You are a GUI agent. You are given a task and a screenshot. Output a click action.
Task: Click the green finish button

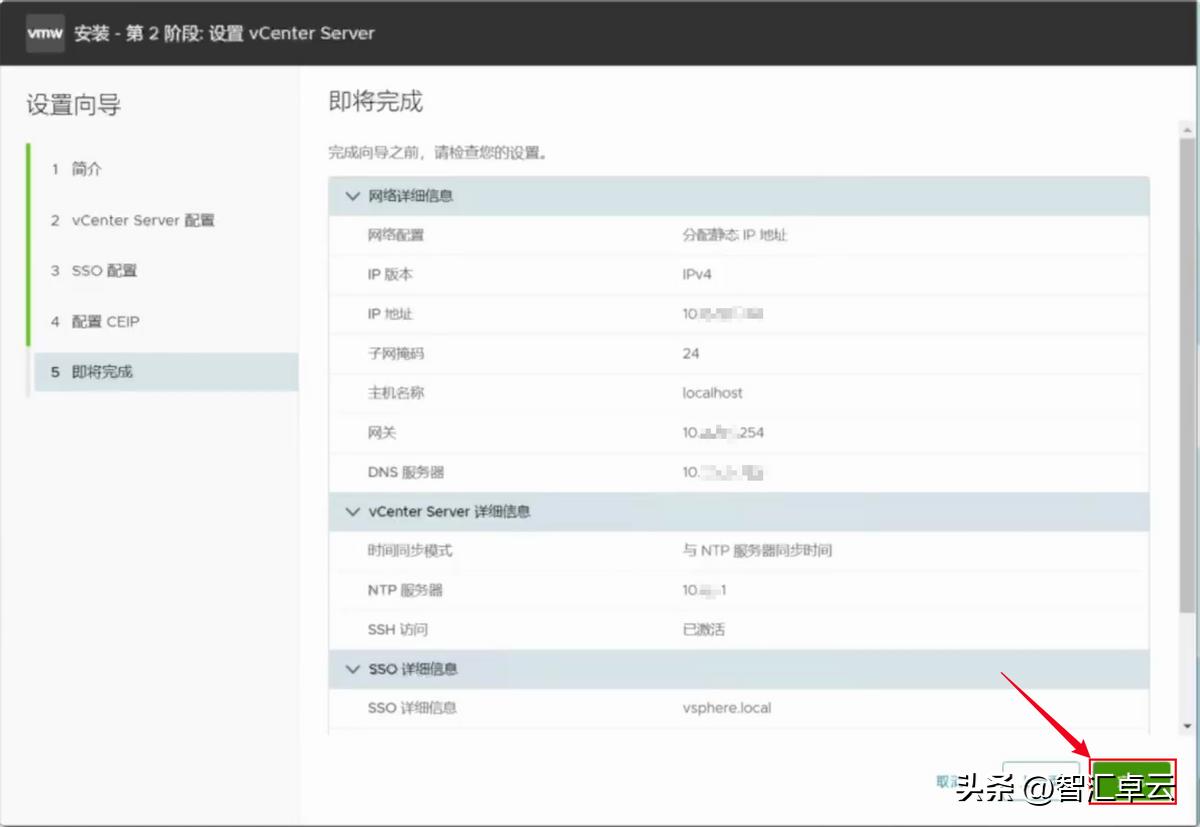[1132, 782]
